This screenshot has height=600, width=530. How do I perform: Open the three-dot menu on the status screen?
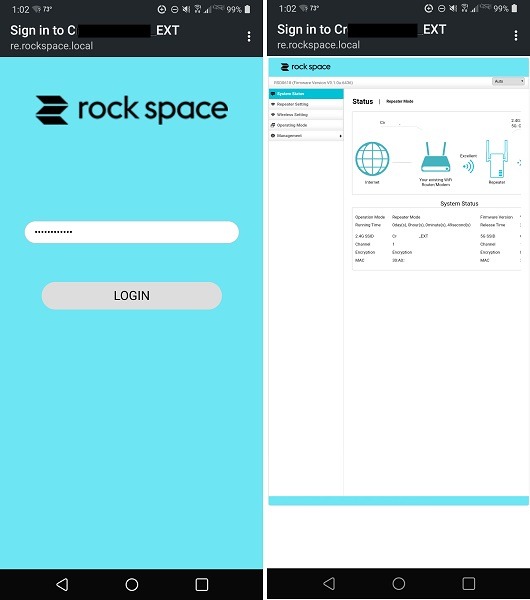click(516, 36)
